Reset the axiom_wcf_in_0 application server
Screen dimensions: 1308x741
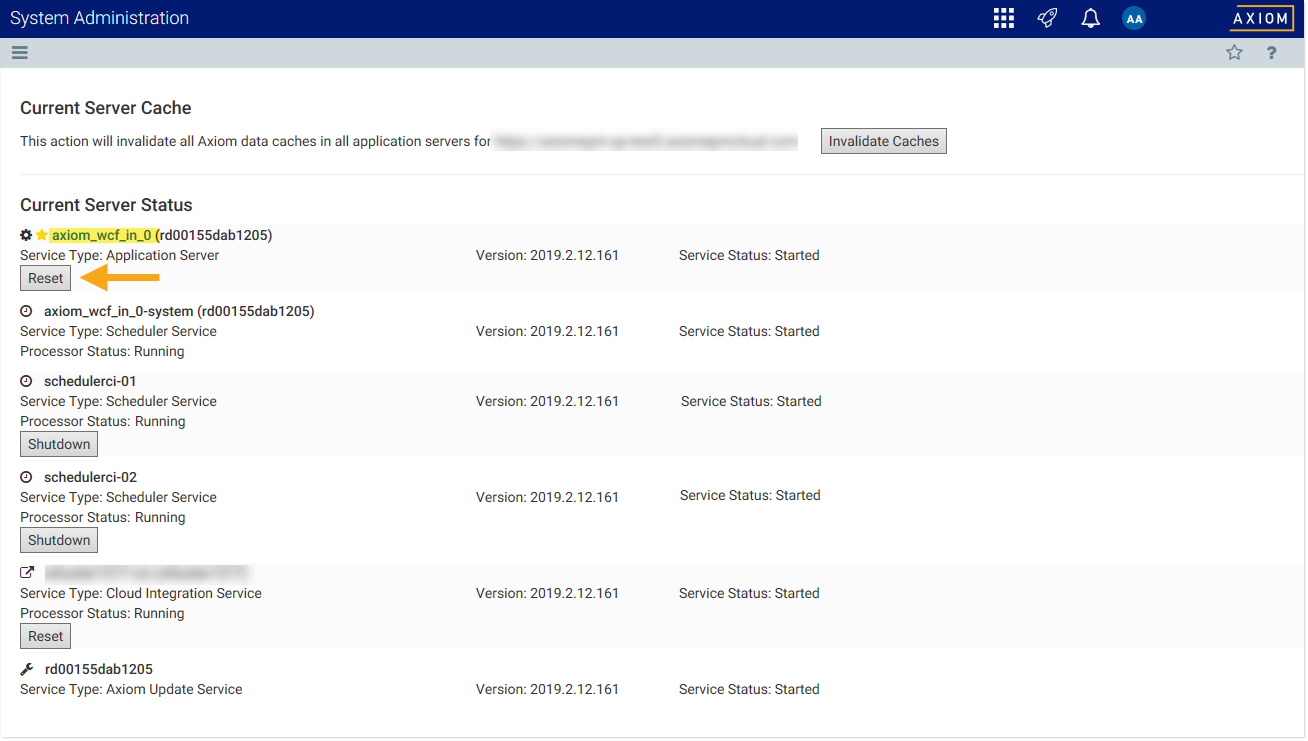45,278
